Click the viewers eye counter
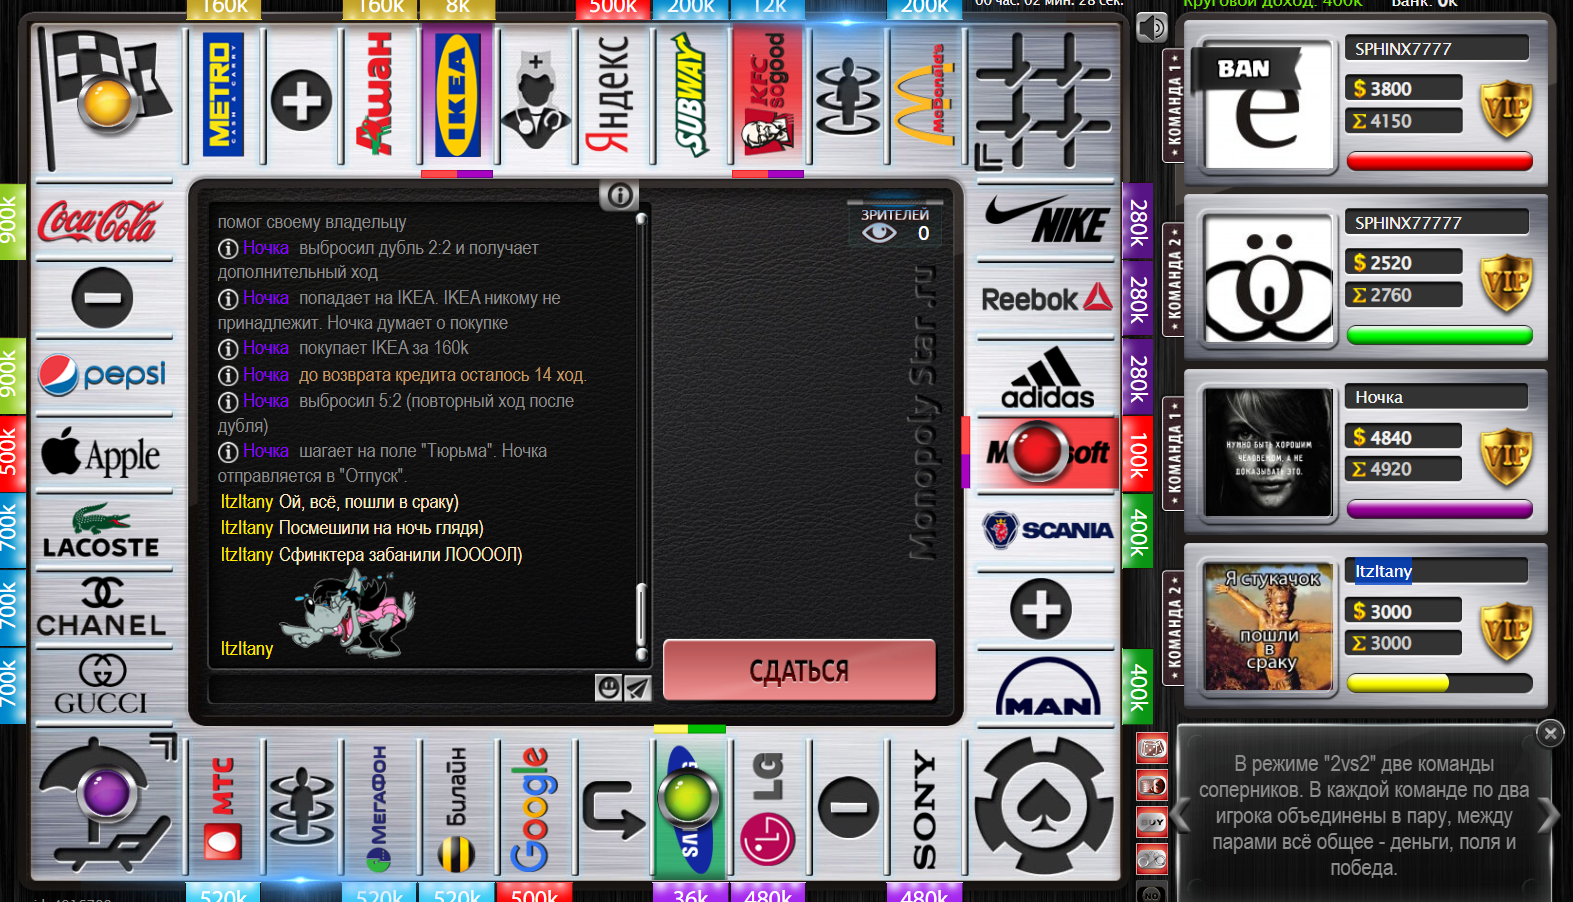 tap(895, 226)
